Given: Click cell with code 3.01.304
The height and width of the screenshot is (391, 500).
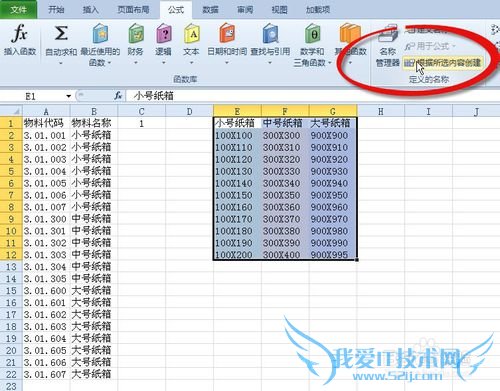Looking at the screenshot, I should pos(46,267).
